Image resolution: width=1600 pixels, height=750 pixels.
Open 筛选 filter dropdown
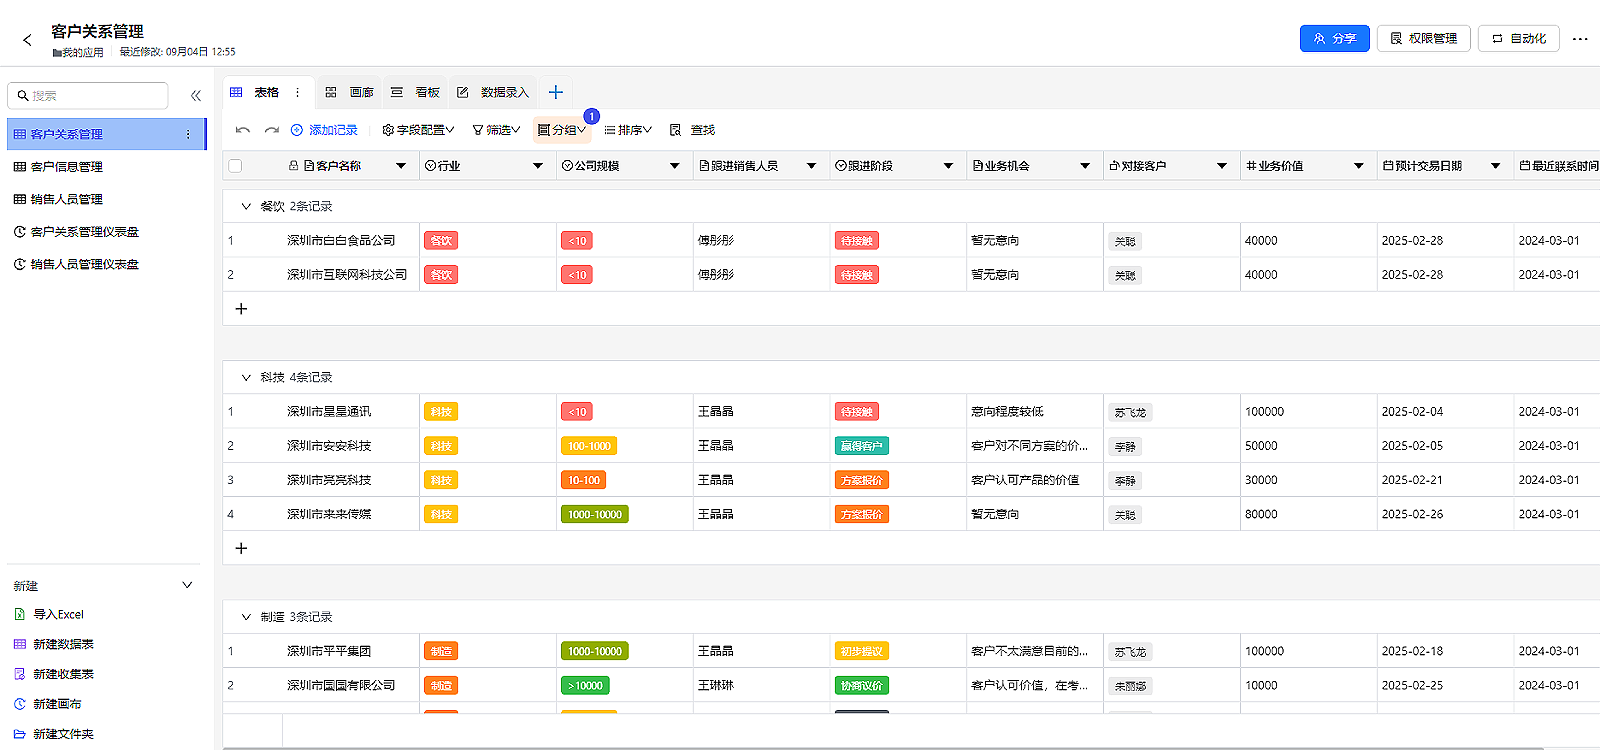497,130
